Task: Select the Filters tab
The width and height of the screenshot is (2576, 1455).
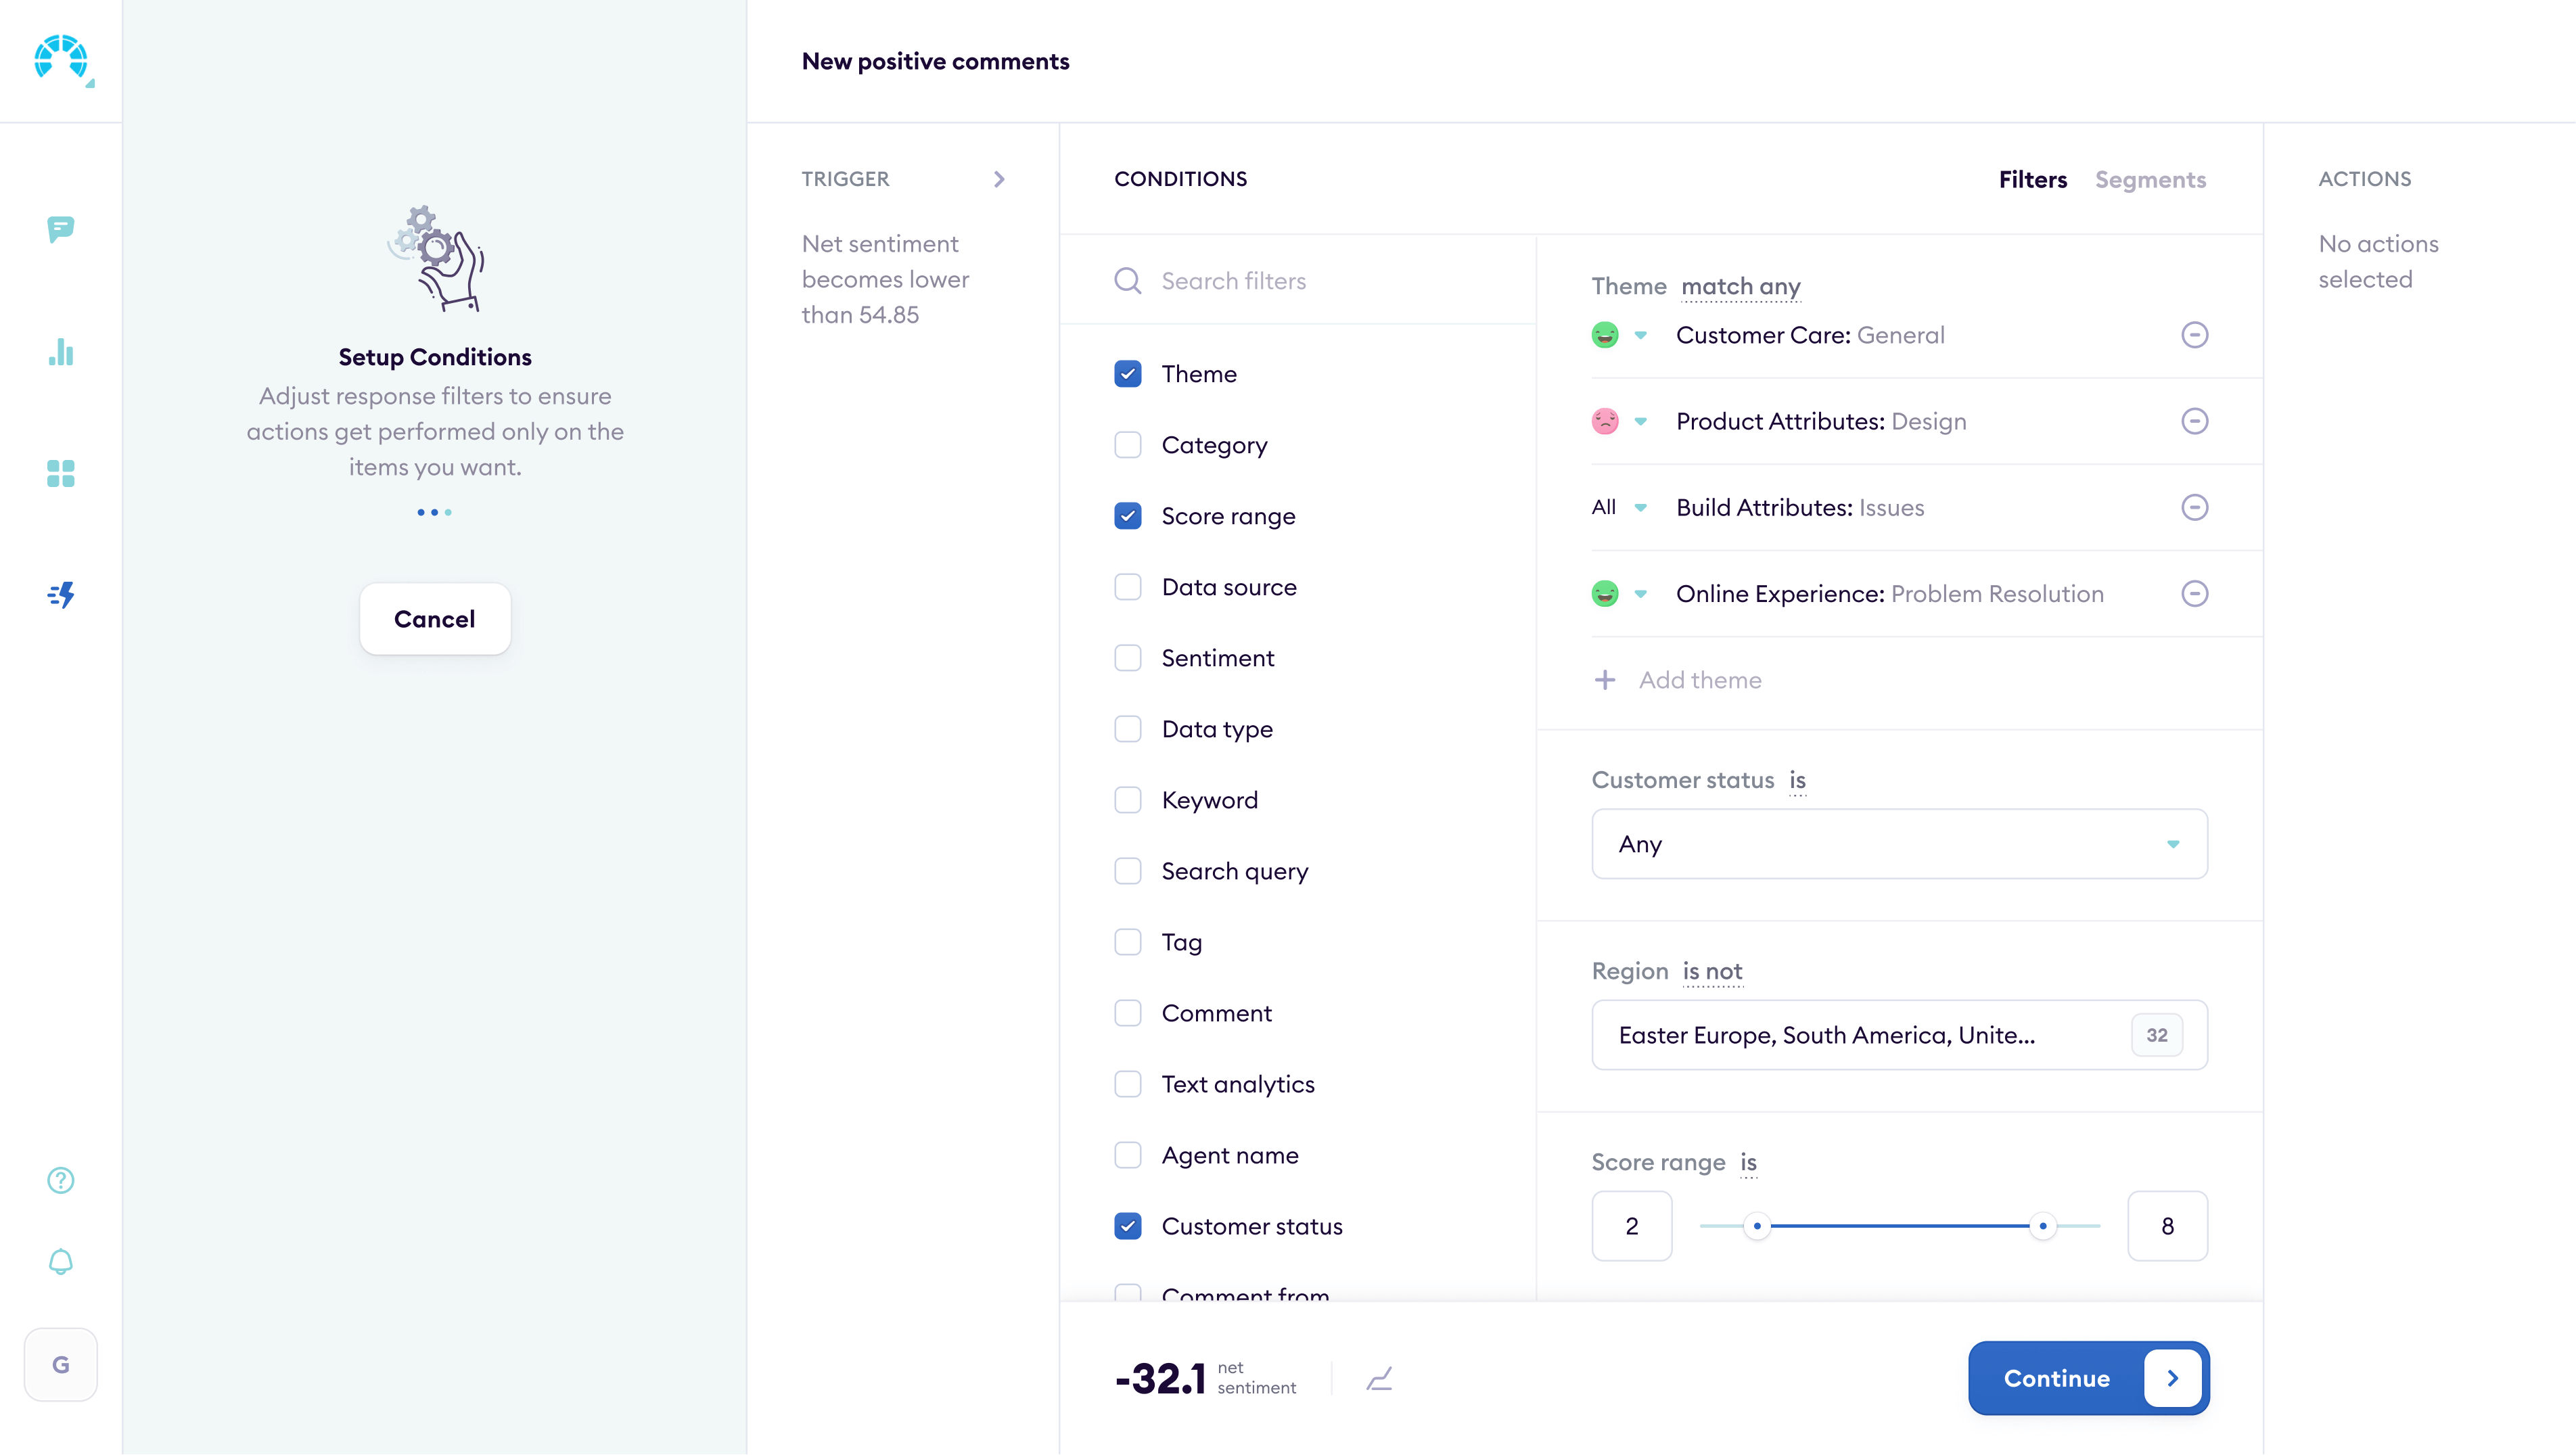Action: [x=2032, y=179]
